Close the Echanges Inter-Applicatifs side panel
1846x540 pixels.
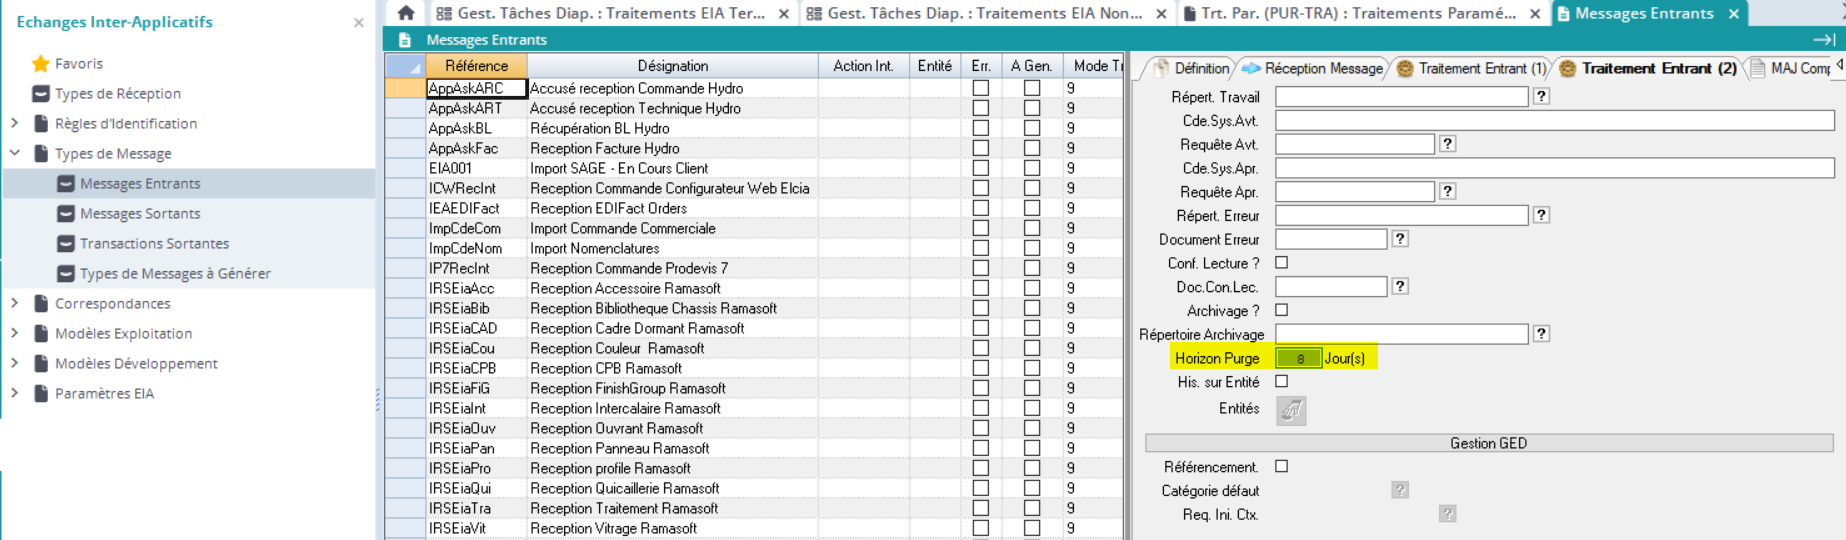coord(358,22)
